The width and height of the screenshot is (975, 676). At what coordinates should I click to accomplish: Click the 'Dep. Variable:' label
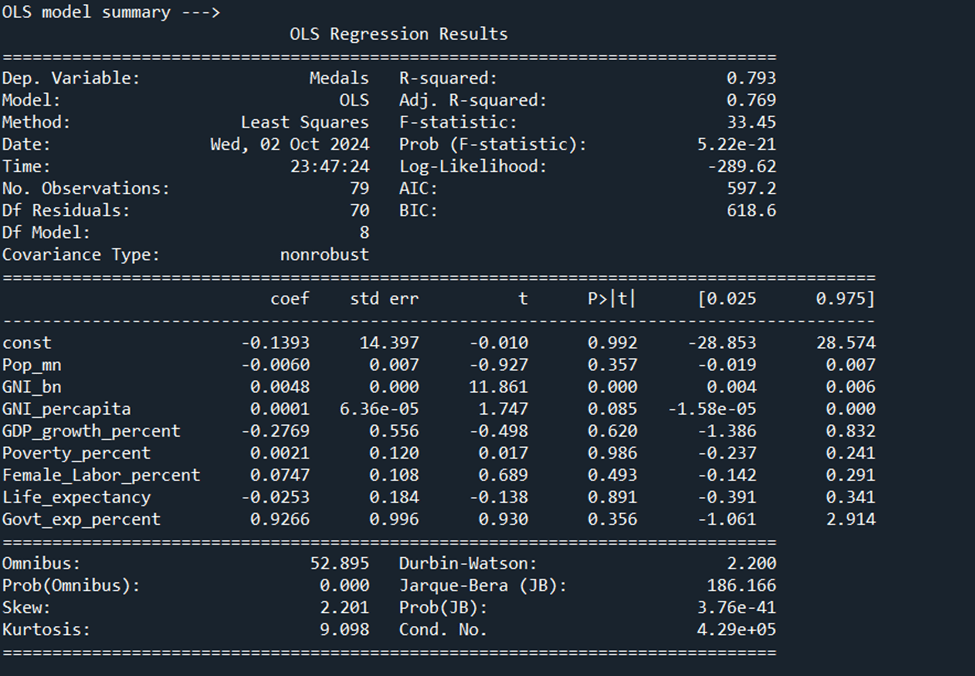pyautogui.click(x=71, y=78)
